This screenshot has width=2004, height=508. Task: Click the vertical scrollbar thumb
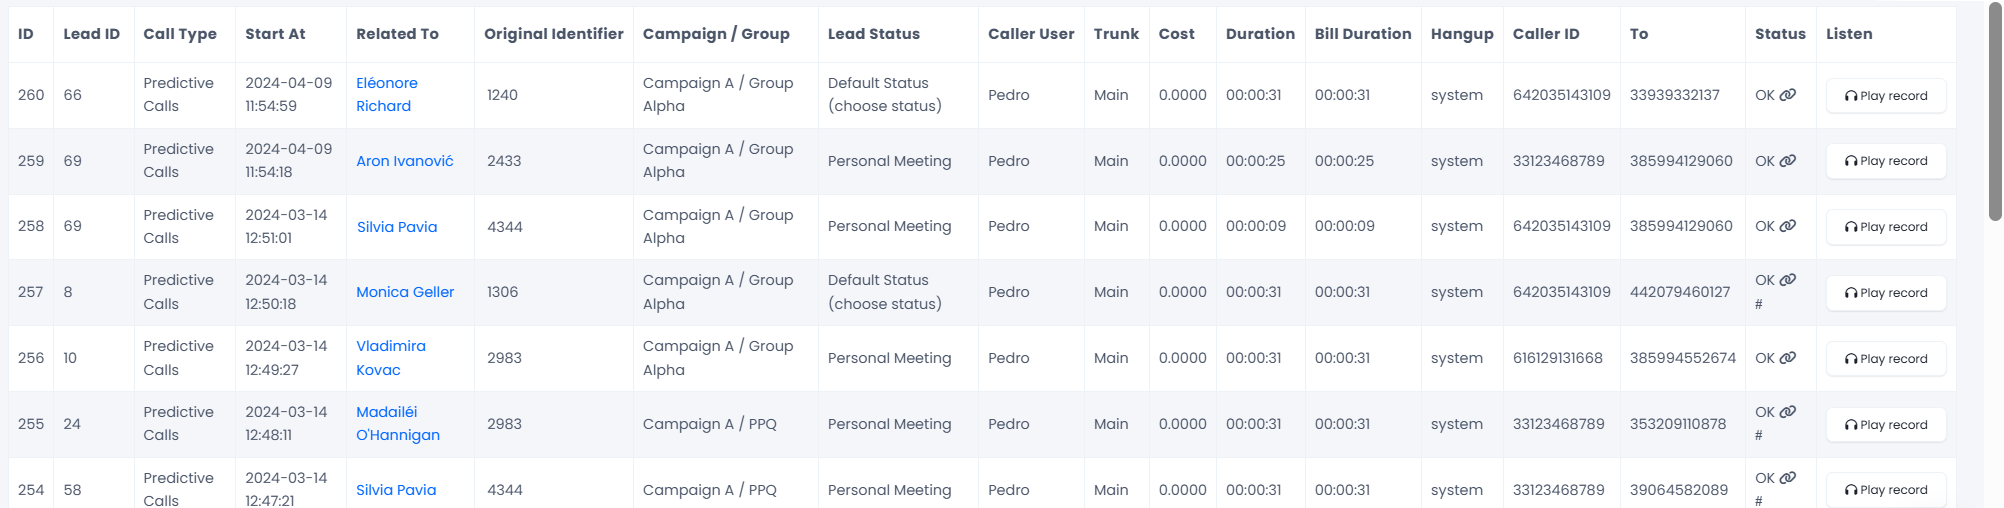1995,110
